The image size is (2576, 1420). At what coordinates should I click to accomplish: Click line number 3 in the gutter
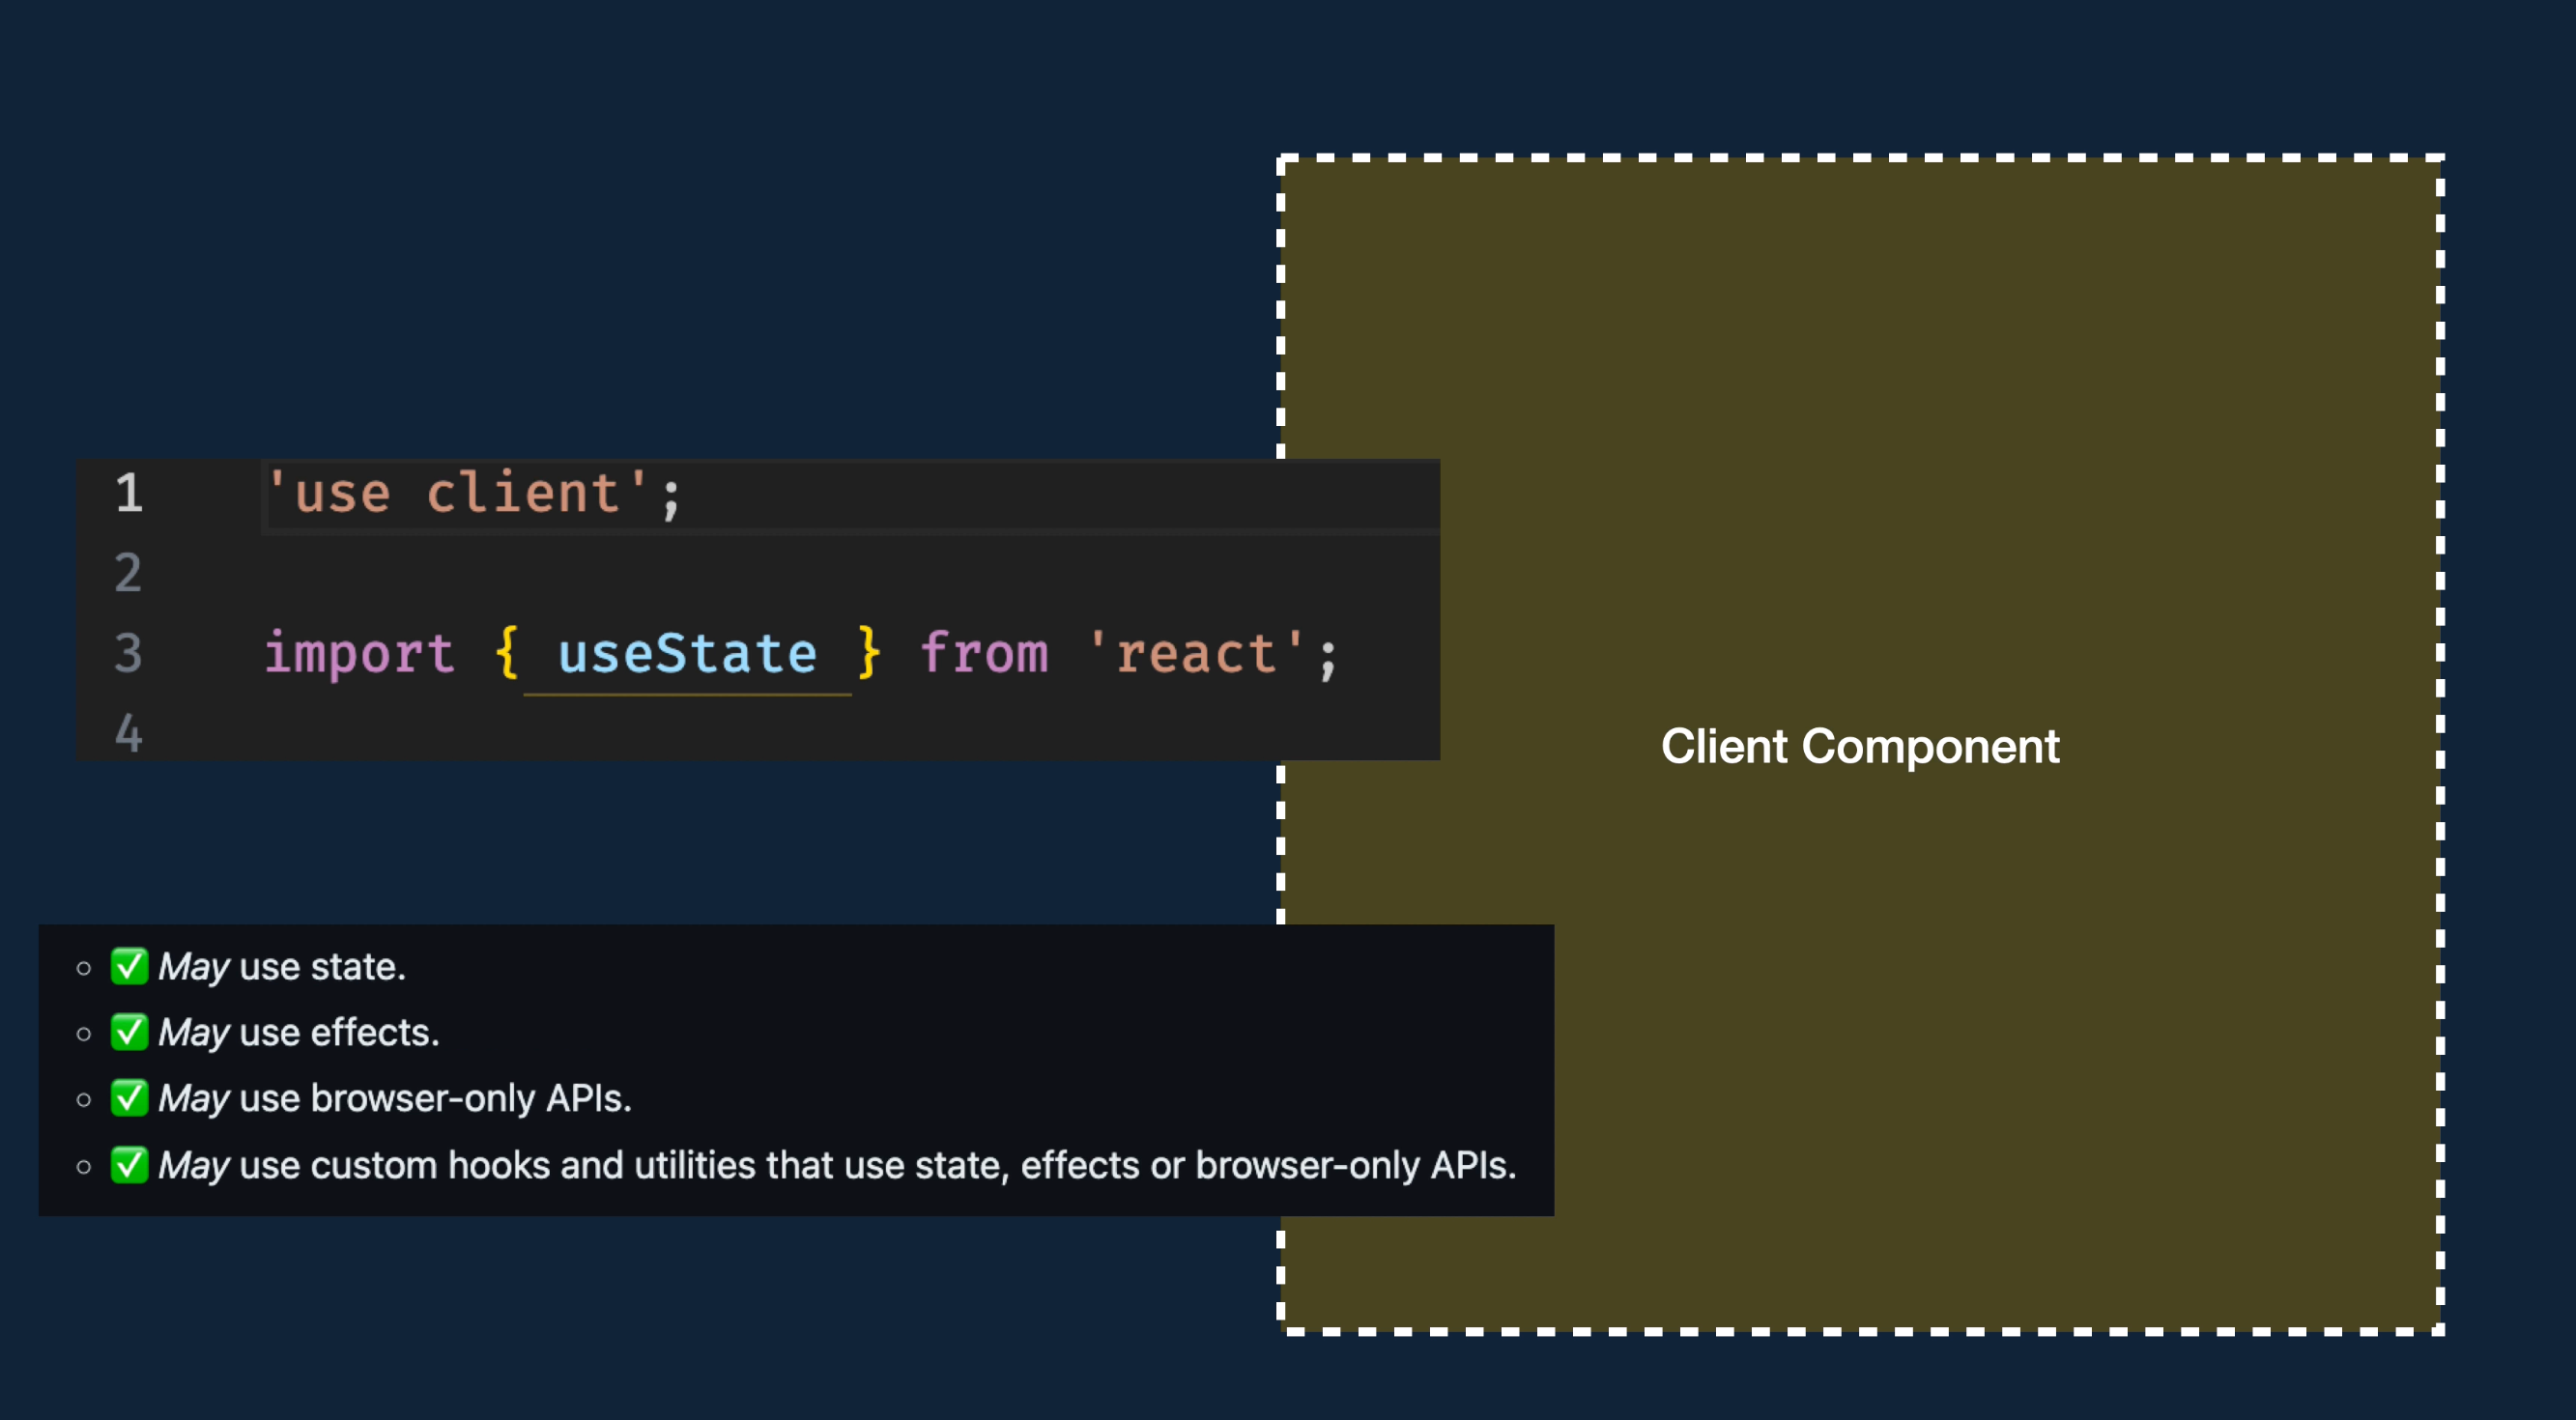(128, 653)
